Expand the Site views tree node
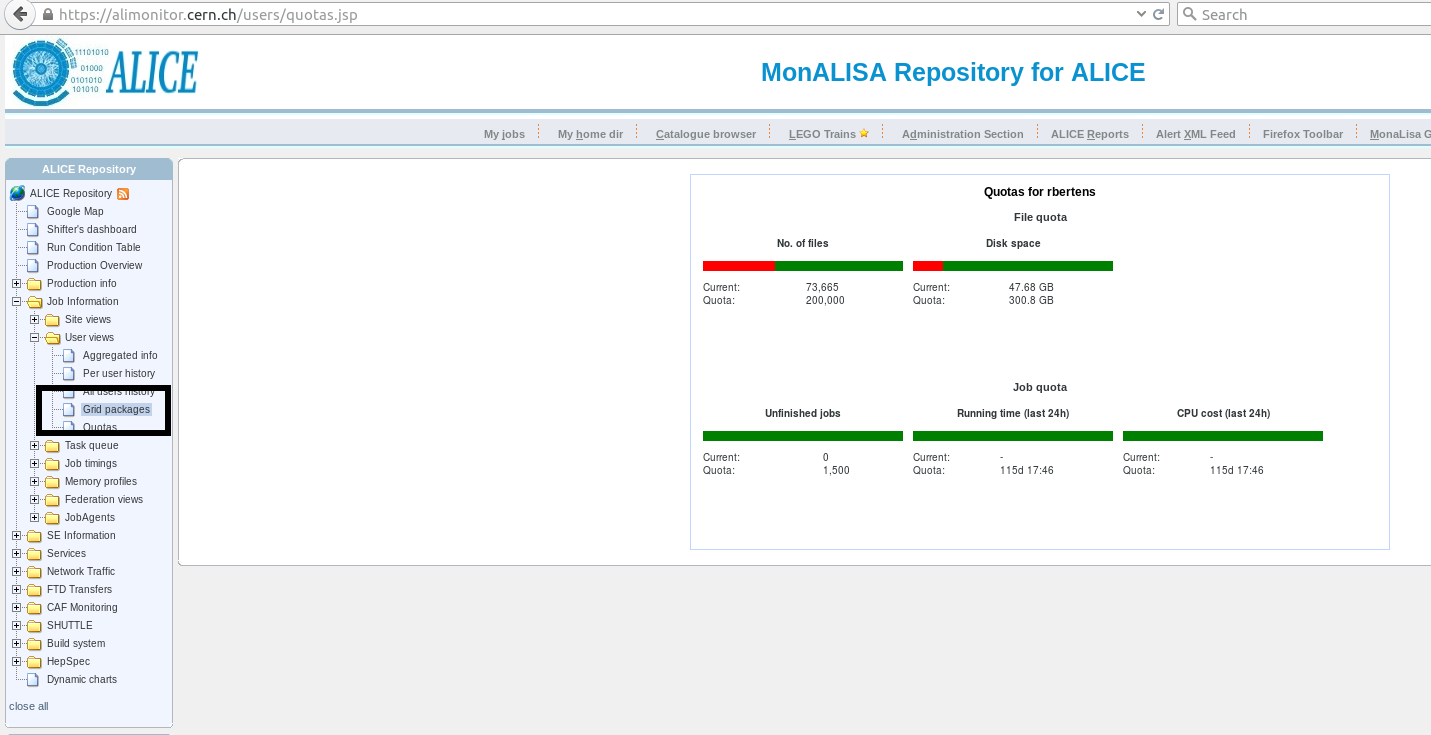The width and height of the screenshot is (1431, 735). click(x=34, y=319)
